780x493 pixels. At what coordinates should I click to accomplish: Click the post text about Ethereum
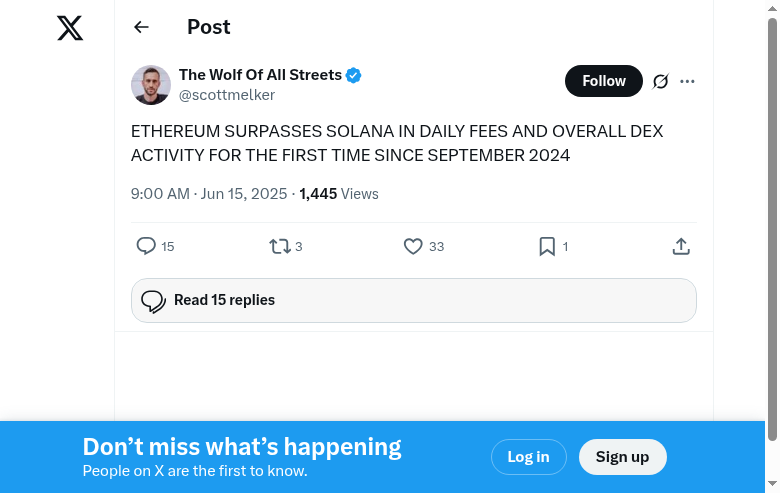point(397,143)
